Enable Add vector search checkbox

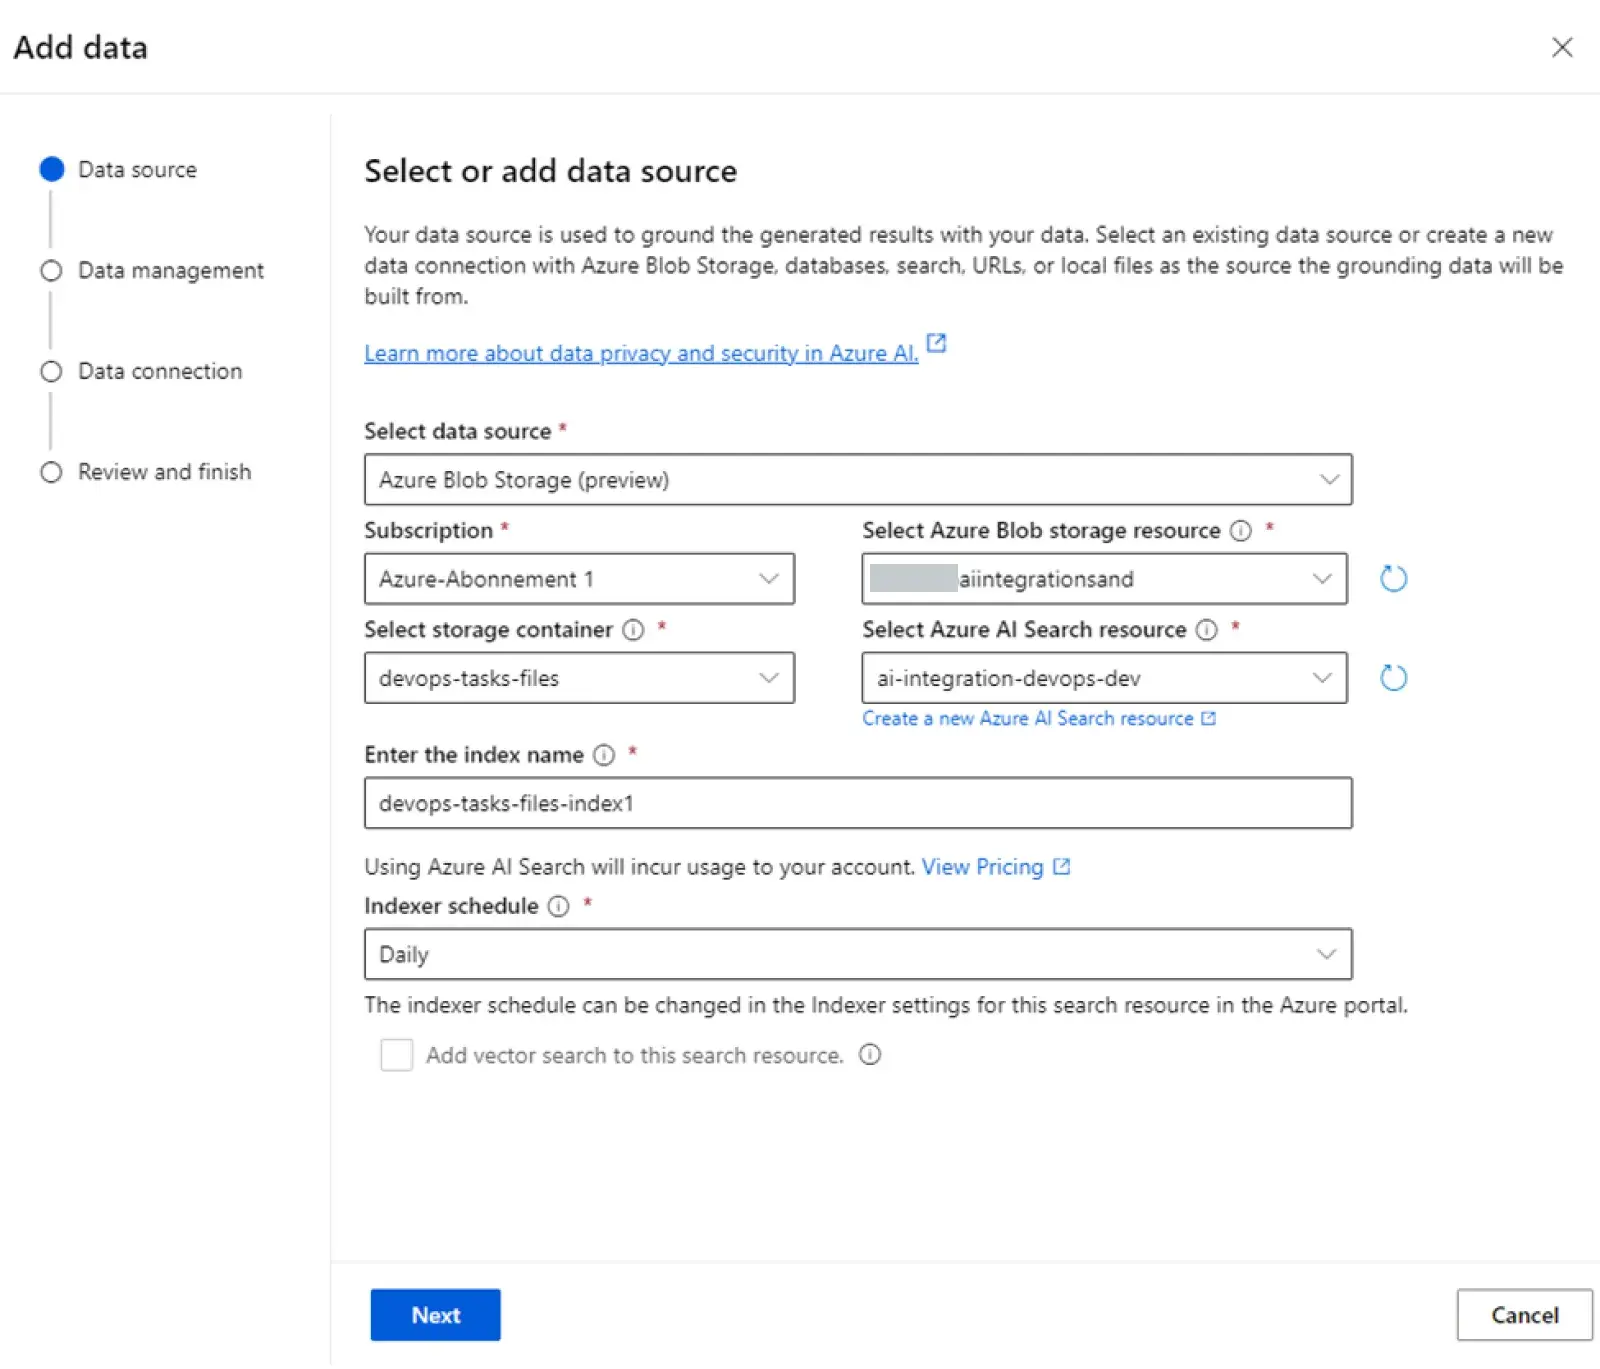(x=396, y=1055)
